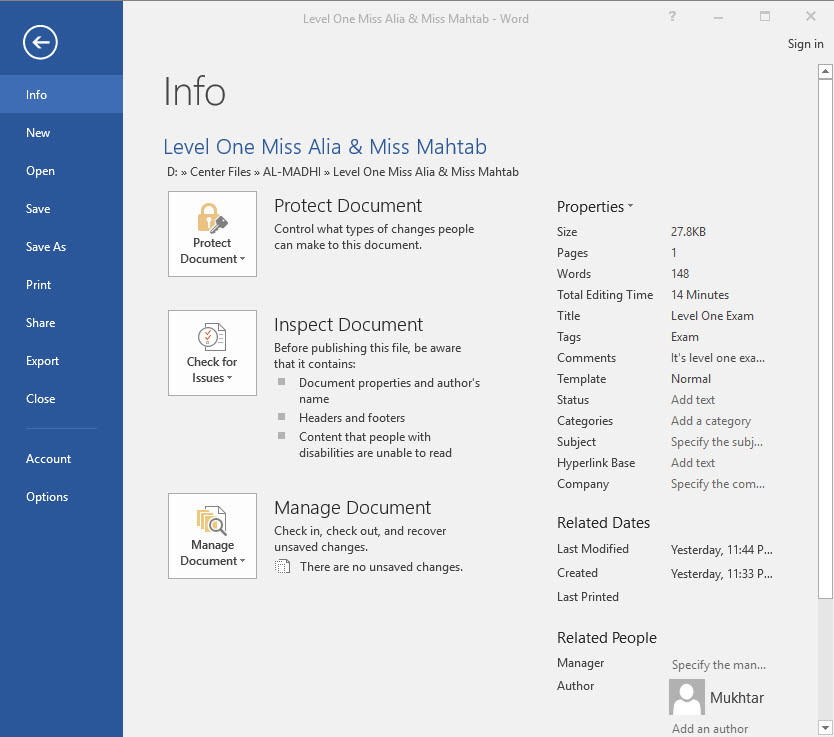This screenshot has width=834, height=737.
Task: Click the scrollbar down arrow
Action: (x=825, y=727)
